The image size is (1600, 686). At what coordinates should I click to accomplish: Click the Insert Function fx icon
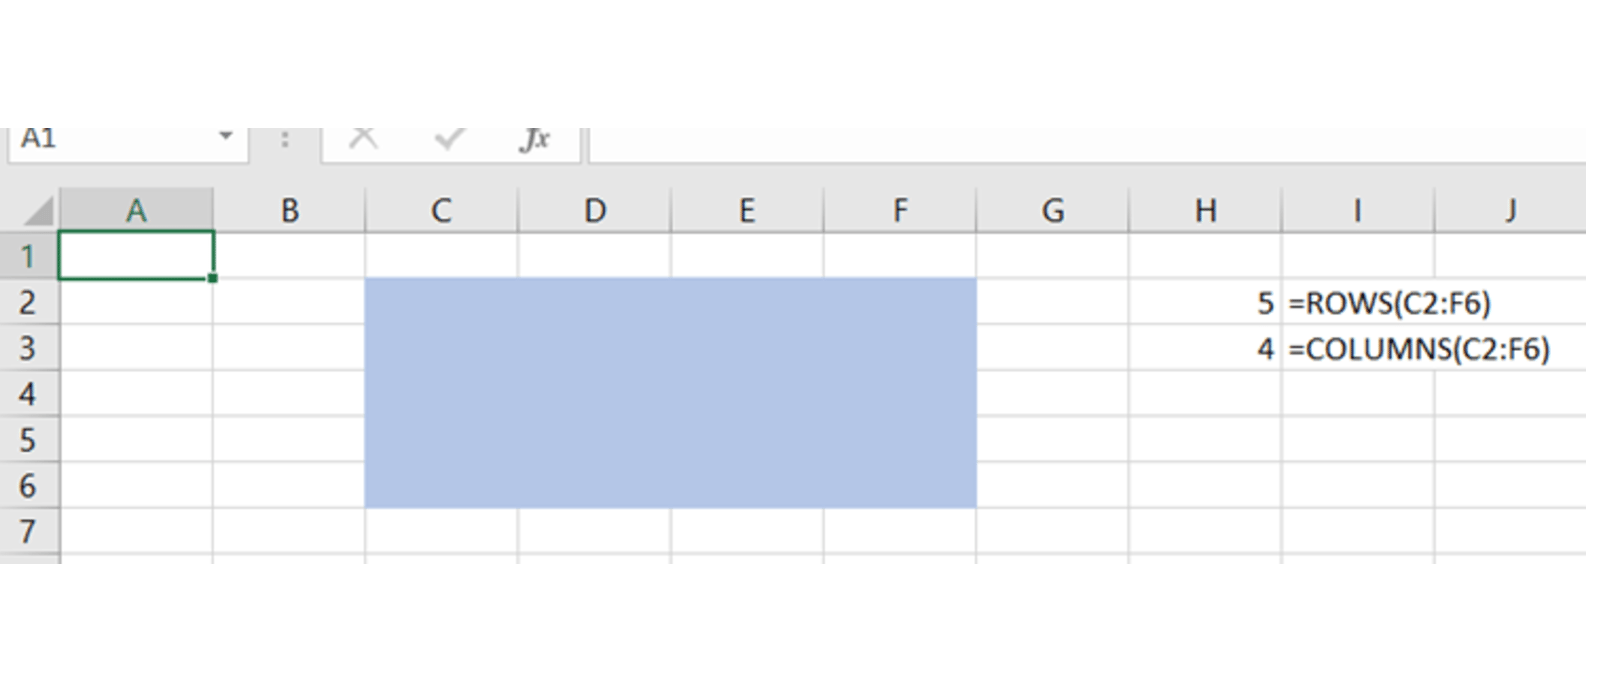(x=535, y=140)
